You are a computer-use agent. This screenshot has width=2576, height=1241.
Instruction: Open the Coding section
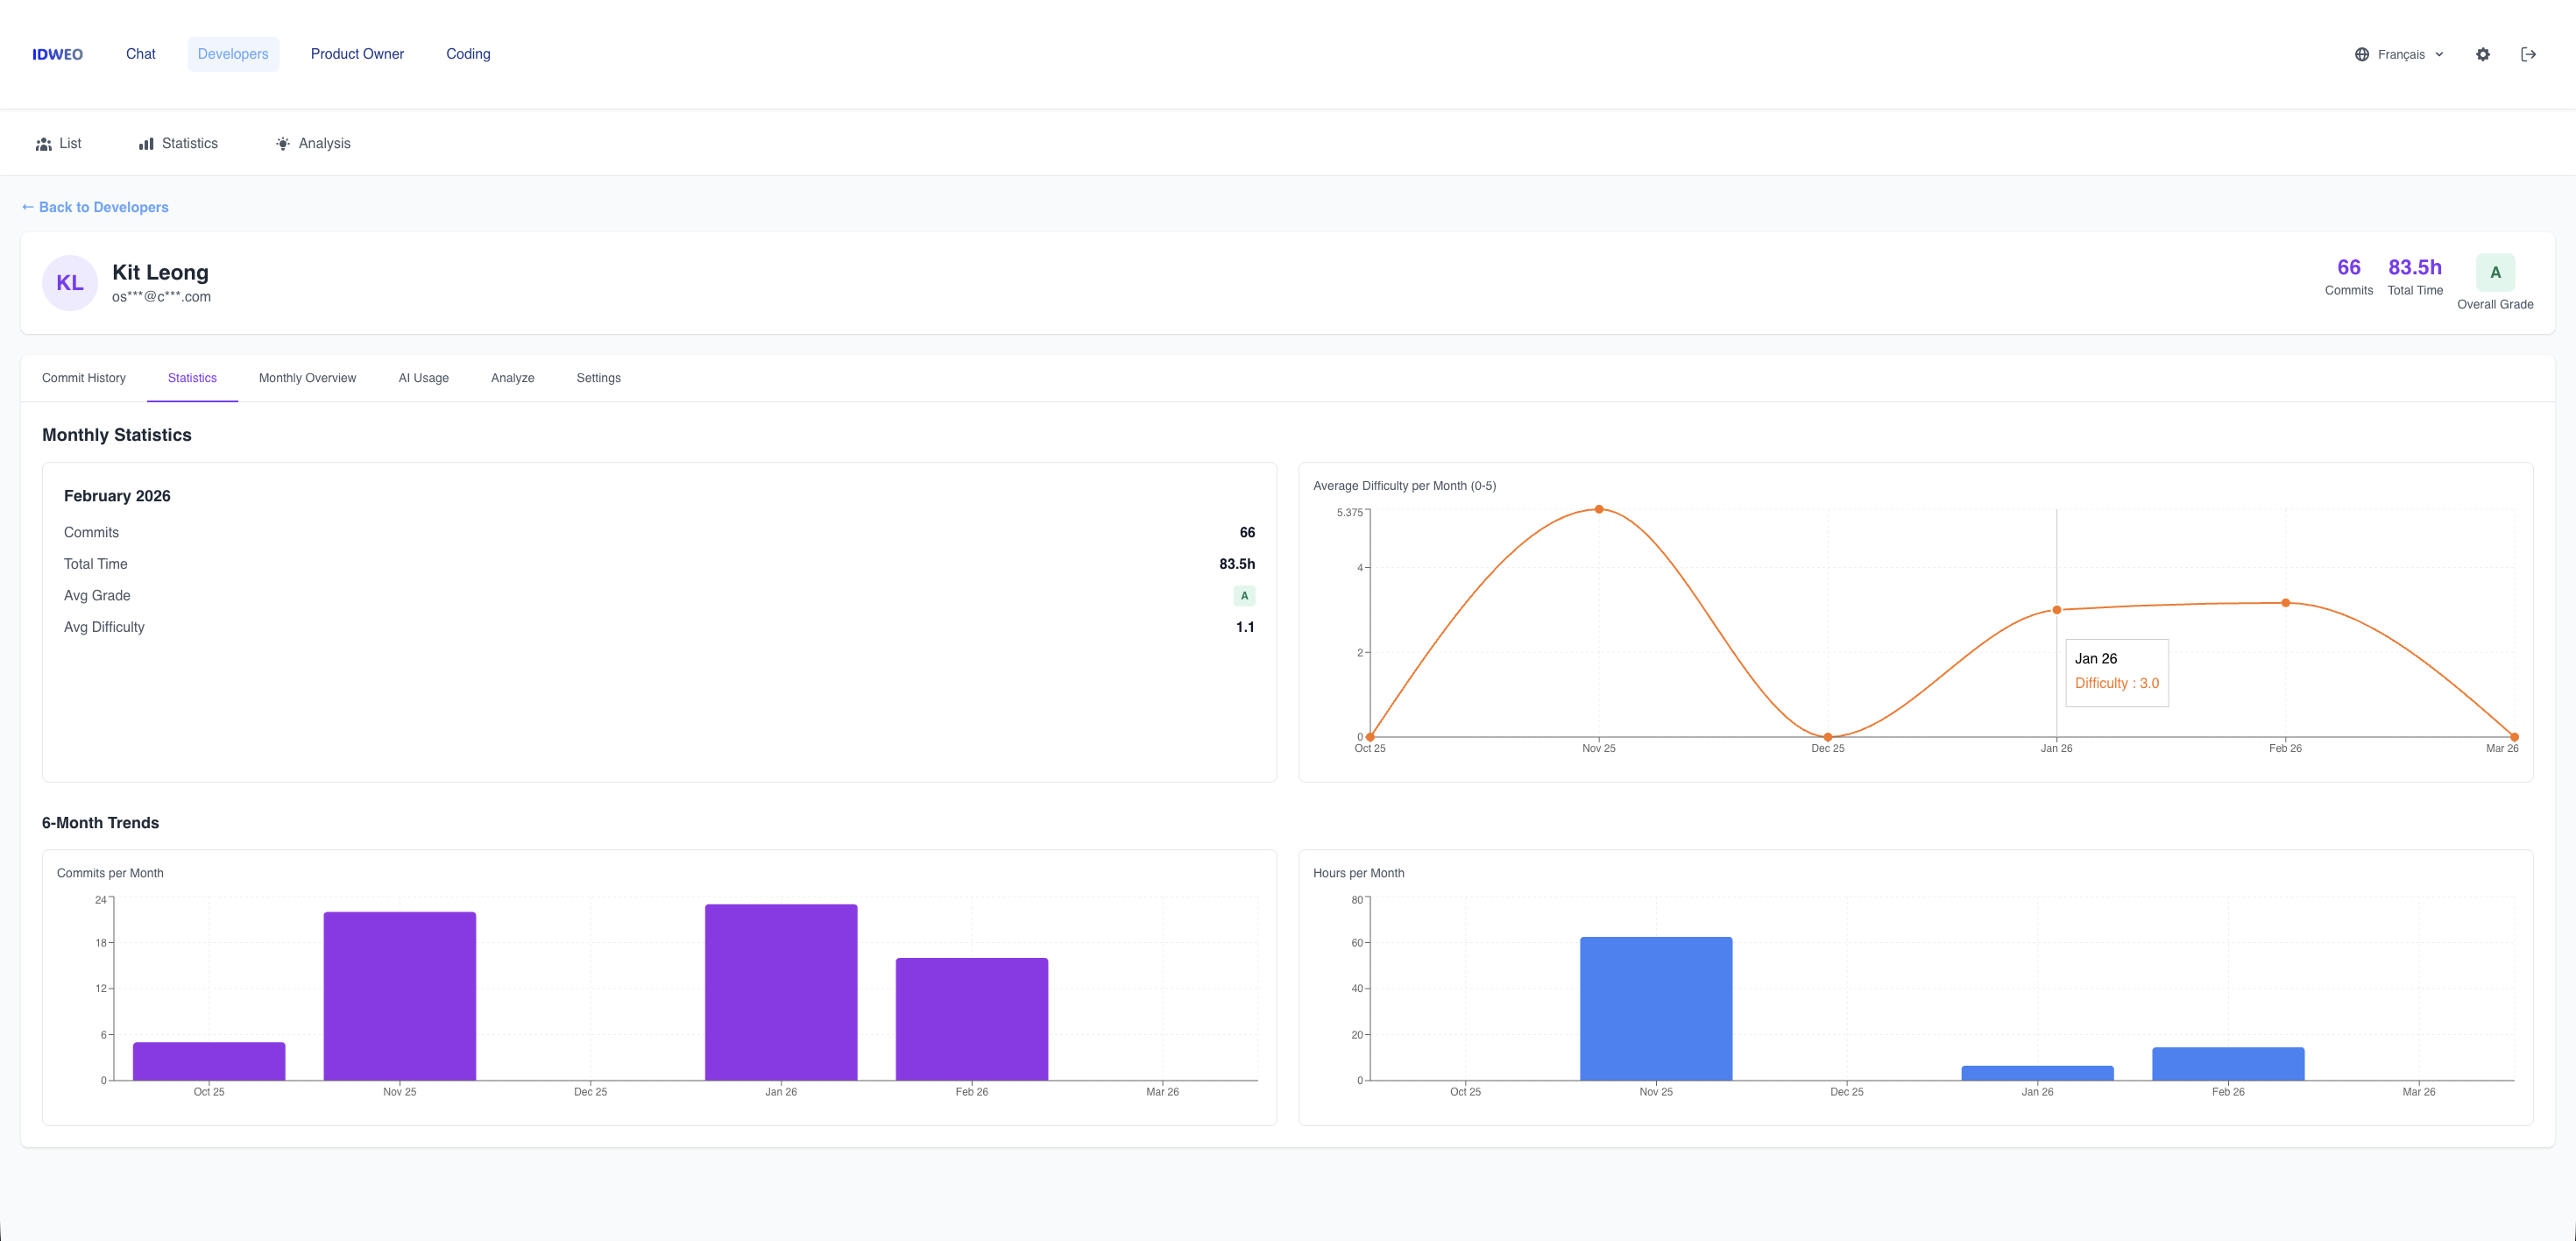pyautogui.click(x=468, y=54)
